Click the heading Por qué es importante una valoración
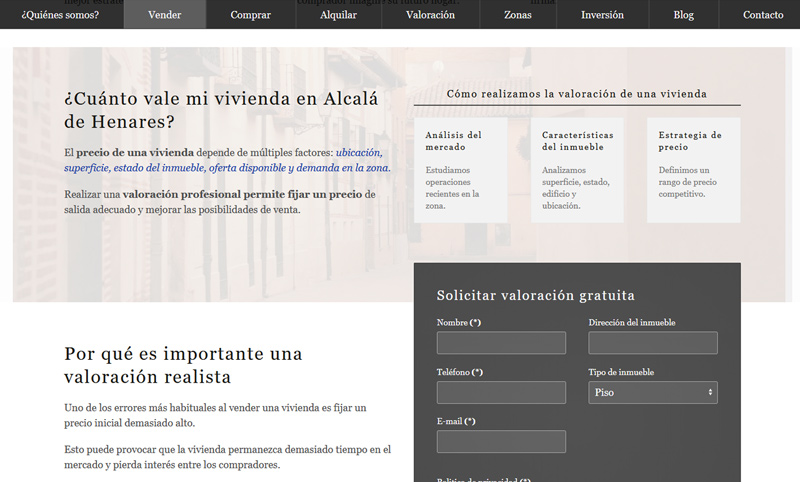800x482 pixels. [x=183, y=365]
